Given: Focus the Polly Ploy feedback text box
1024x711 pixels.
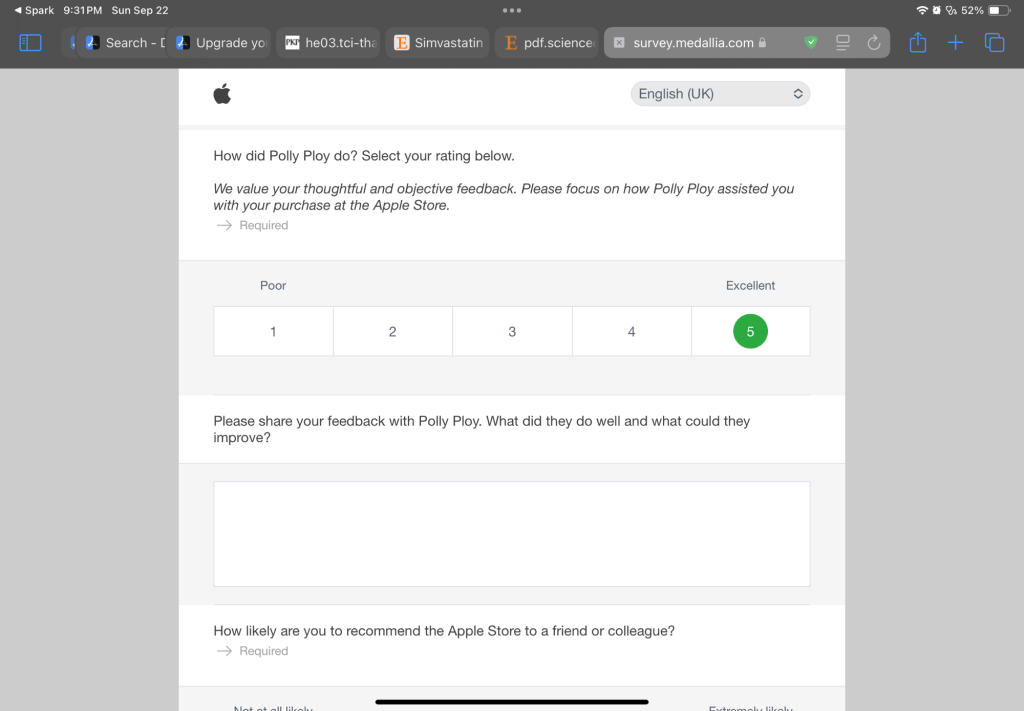Looking at the screenshot, I should [511, 533].
